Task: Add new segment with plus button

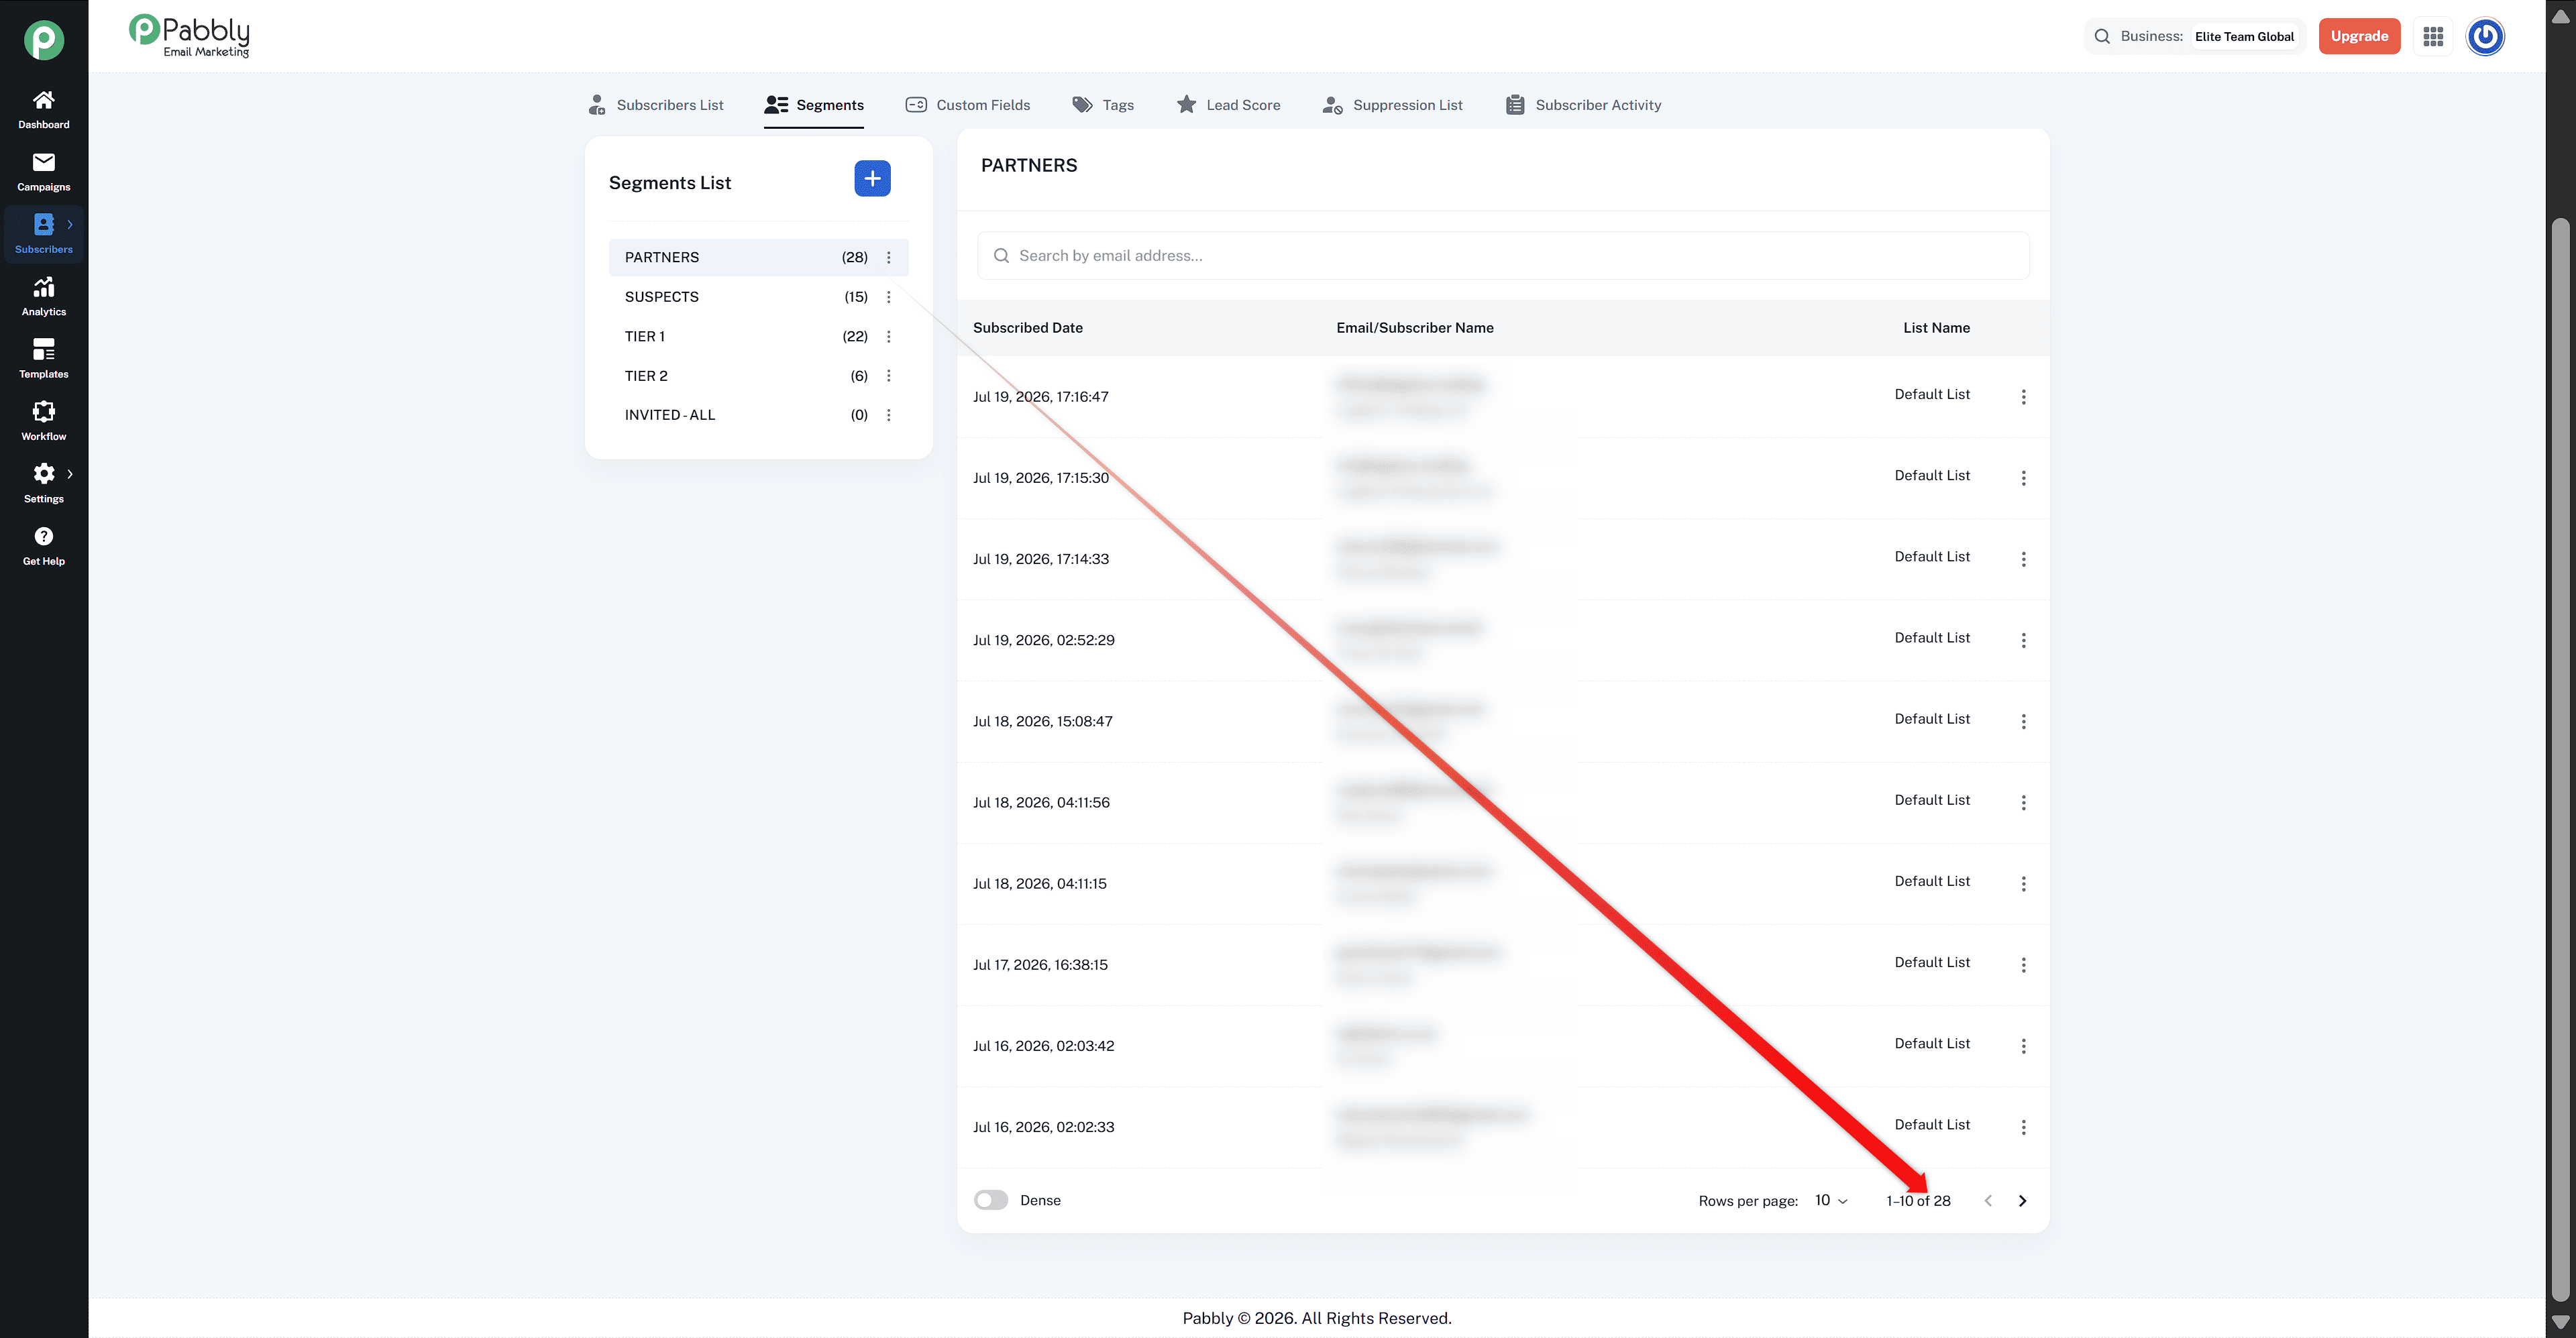Action: point(872,178)
